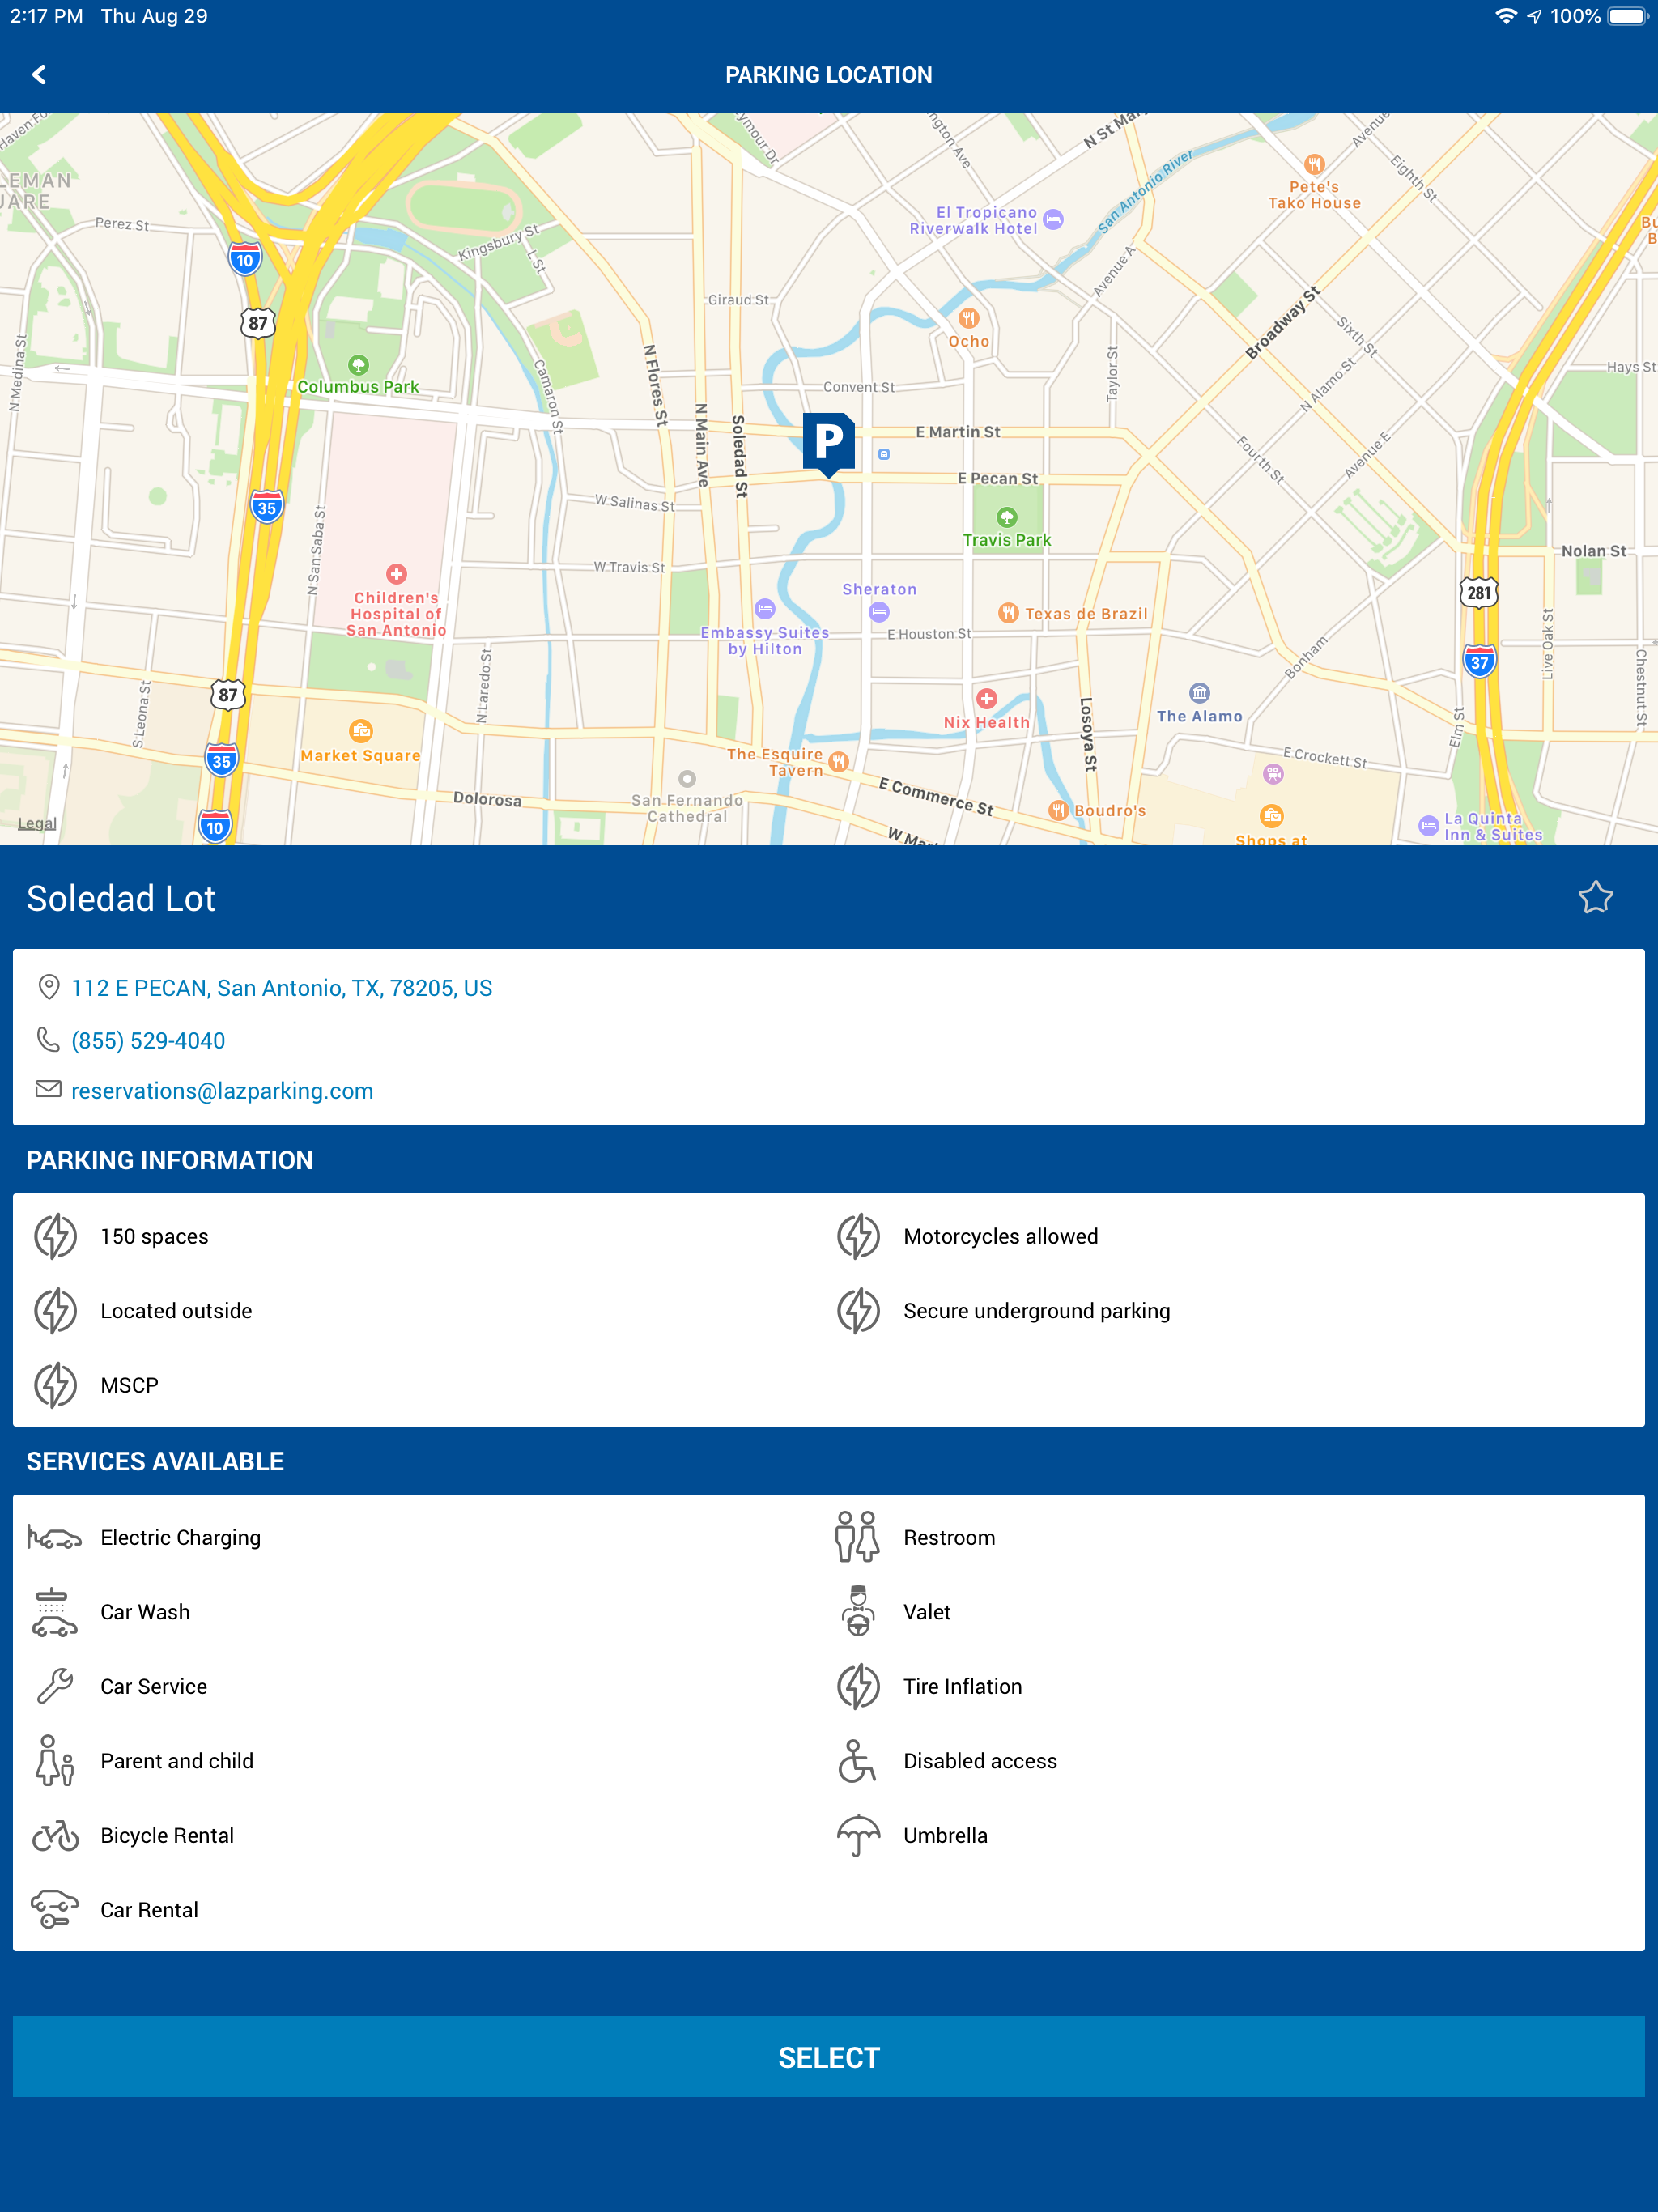The width and height of the screenshot is (1658, 2212).
Task: Tap the Restroom icon
Action: pyautogui.click(x=857, y=1537)
